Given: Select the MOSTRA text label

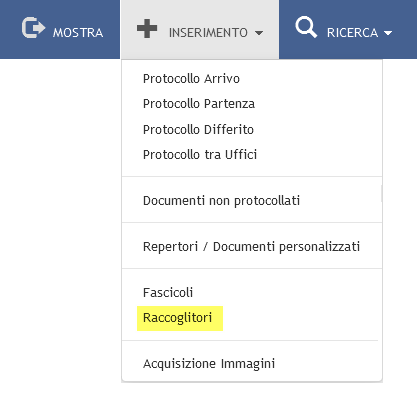Looking at the screenshot, I should point(78,33).
